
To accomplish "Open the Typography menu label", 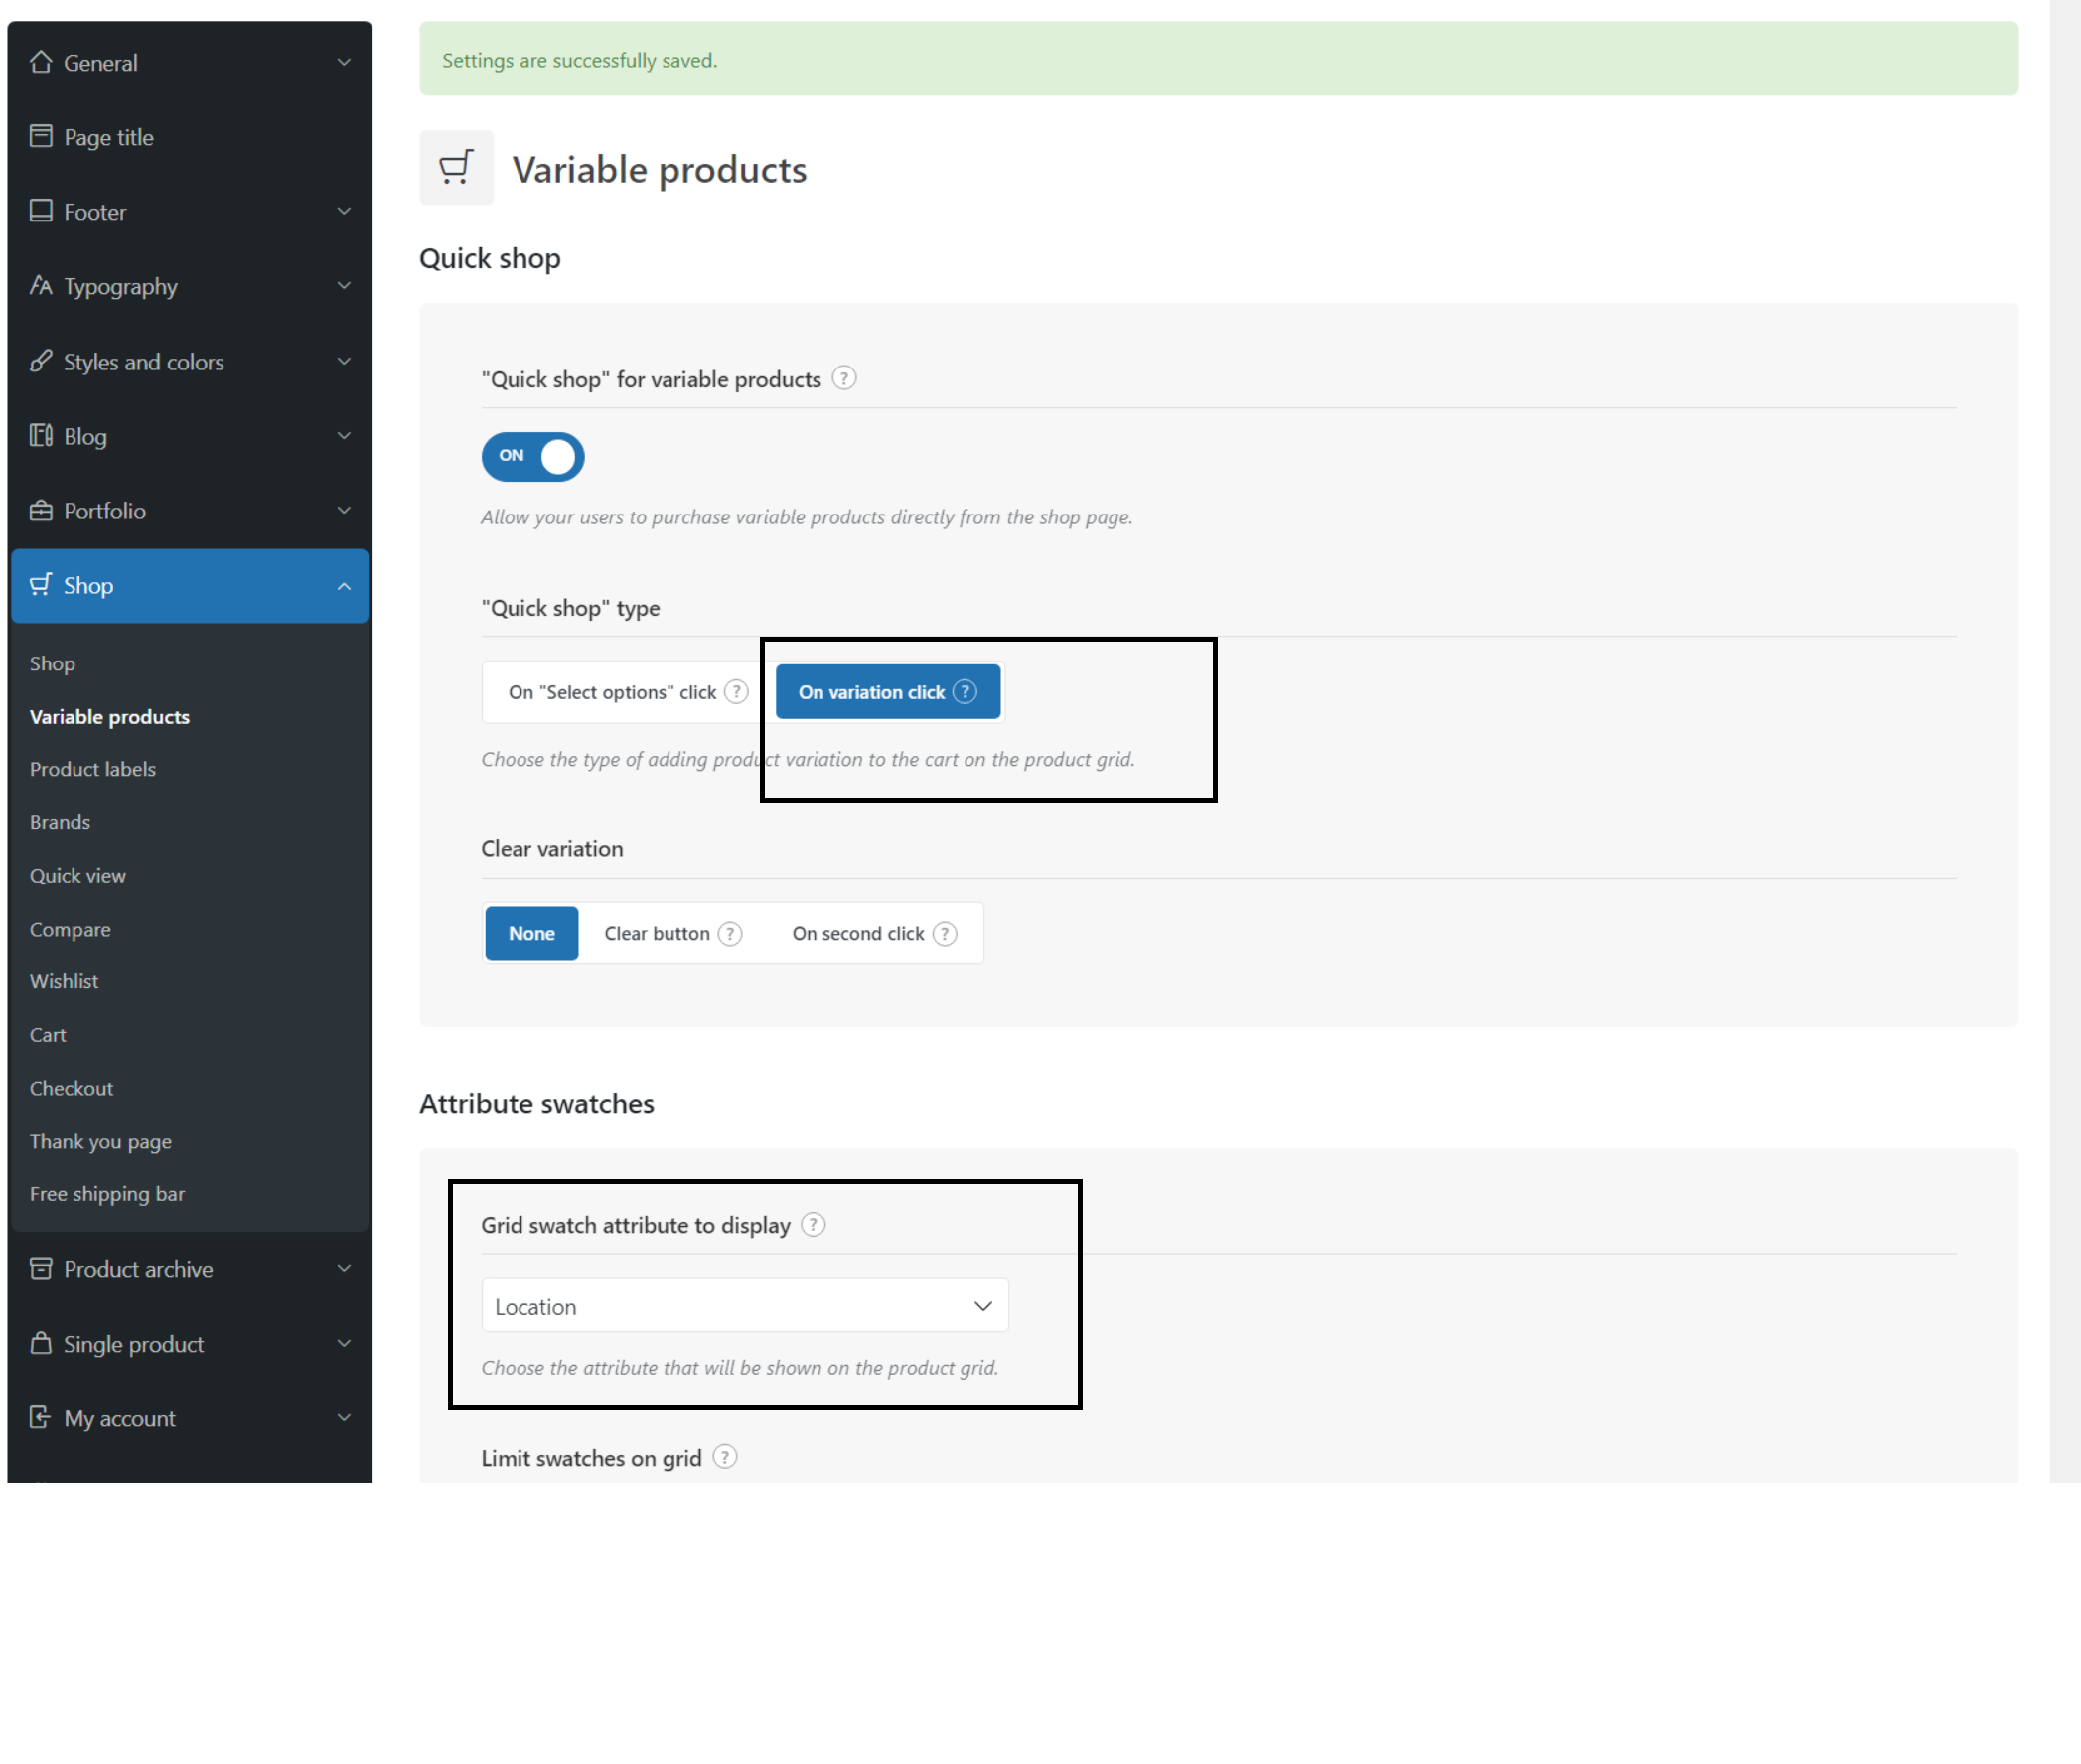I will 121,287.
